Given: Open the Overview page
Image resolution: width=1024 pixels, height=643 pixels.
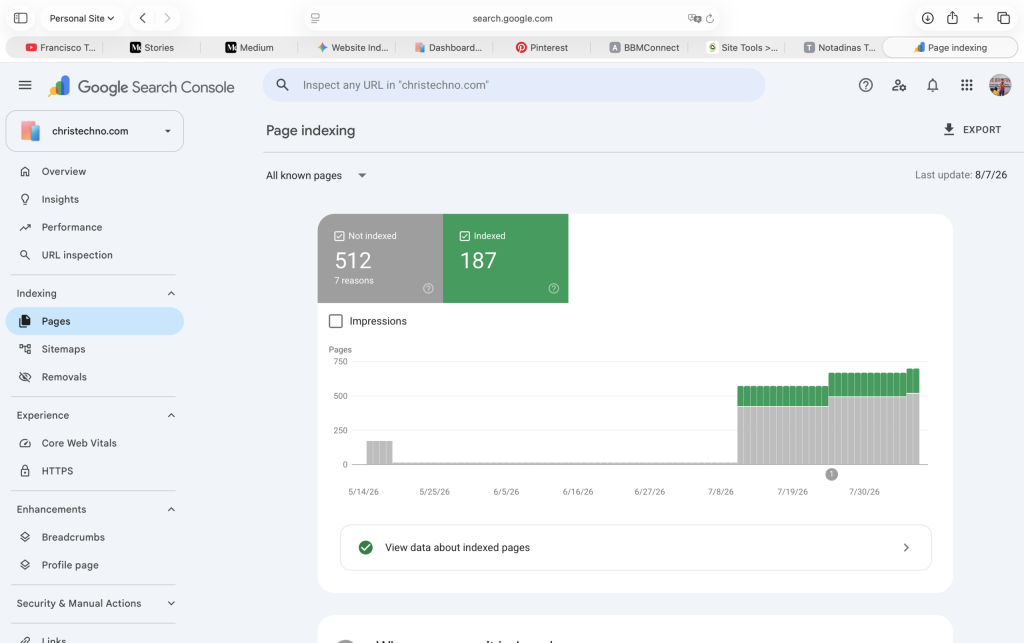Looking at the screenshot, I should point(95,171).
